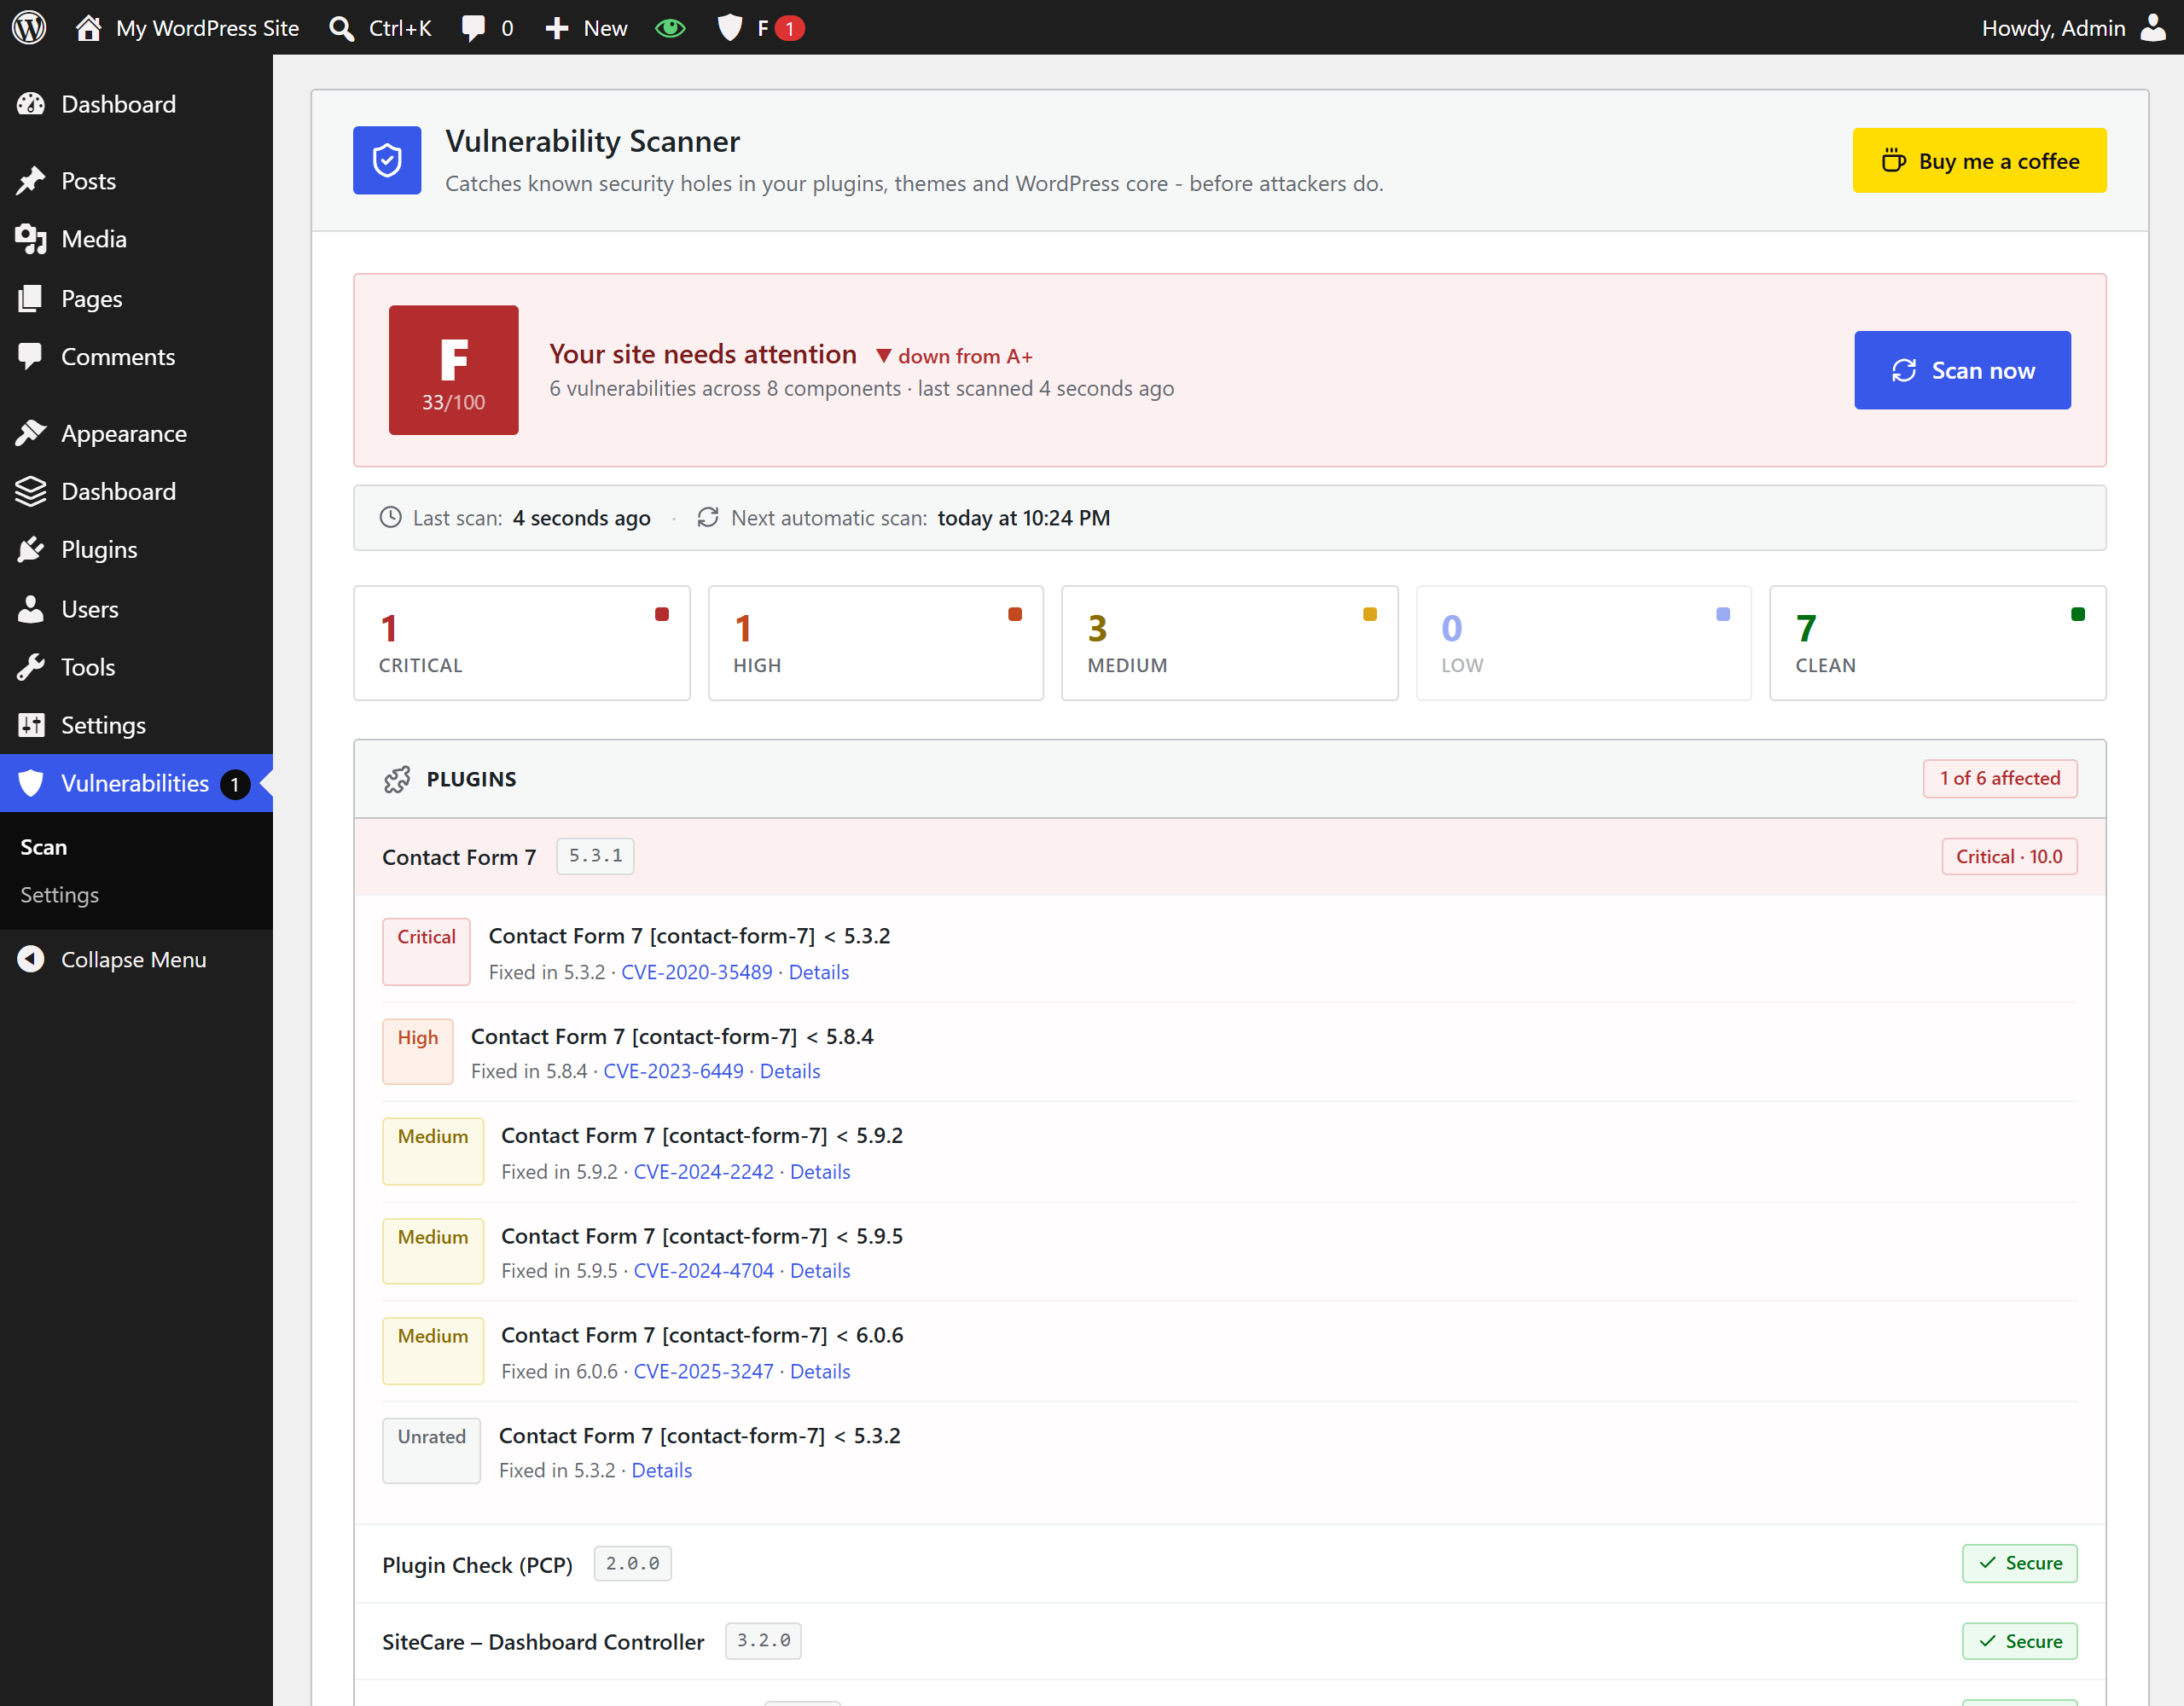Click the admin user avatar icon
The width and height of the screenshot is (2184, 1706).
point(2152,27)
